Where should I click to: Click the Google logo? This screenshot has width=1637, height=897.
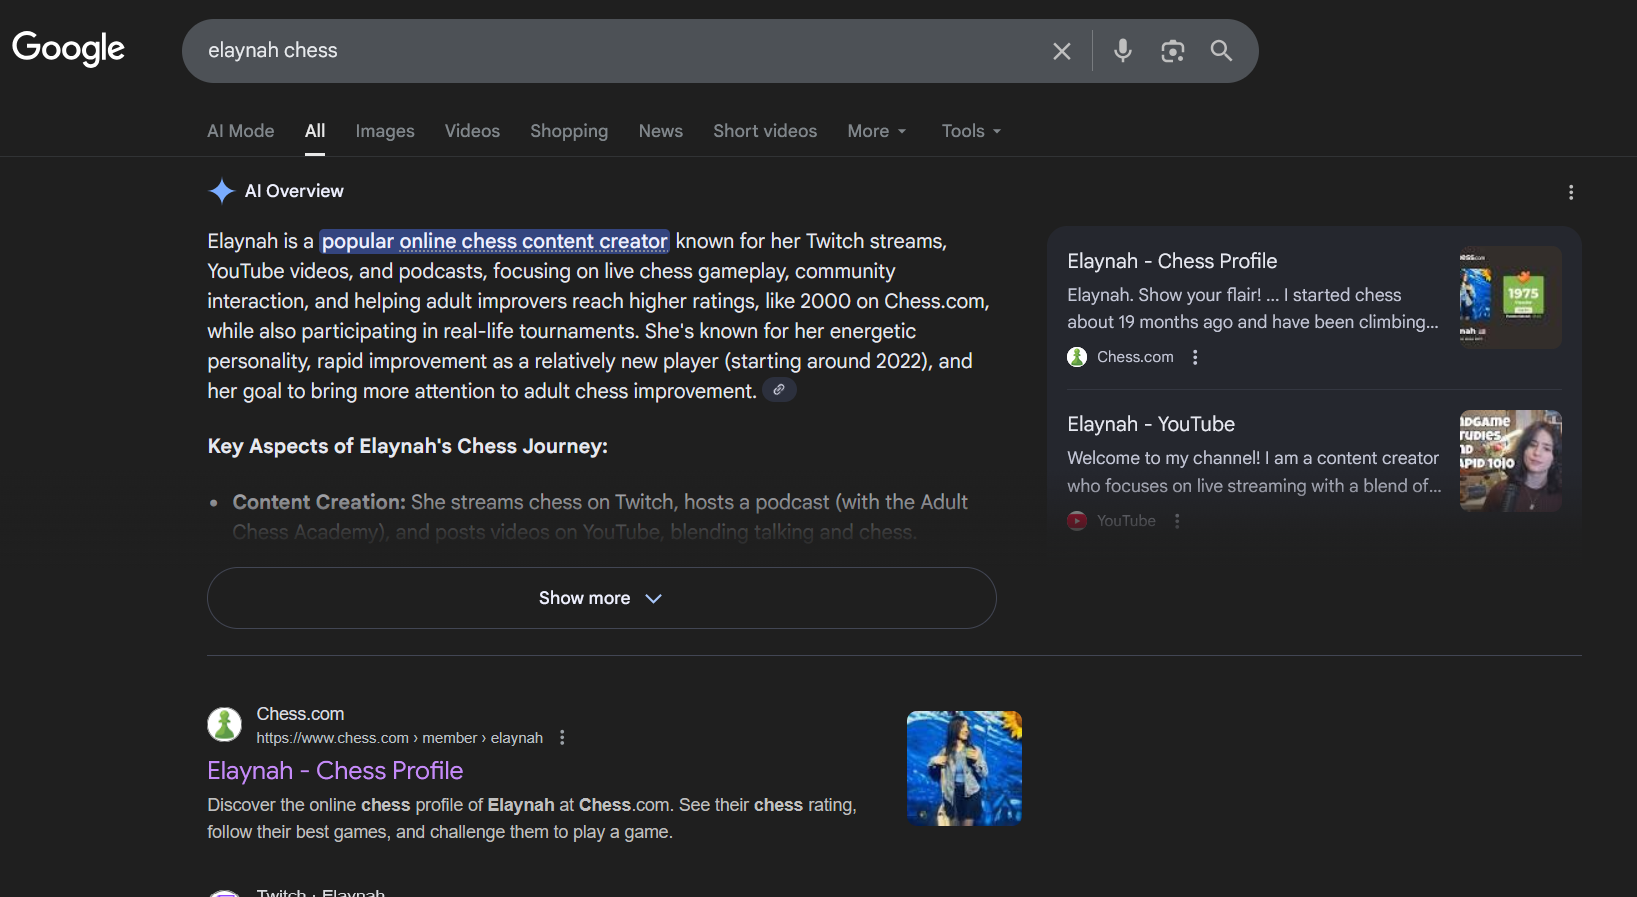tap(68, 48)
